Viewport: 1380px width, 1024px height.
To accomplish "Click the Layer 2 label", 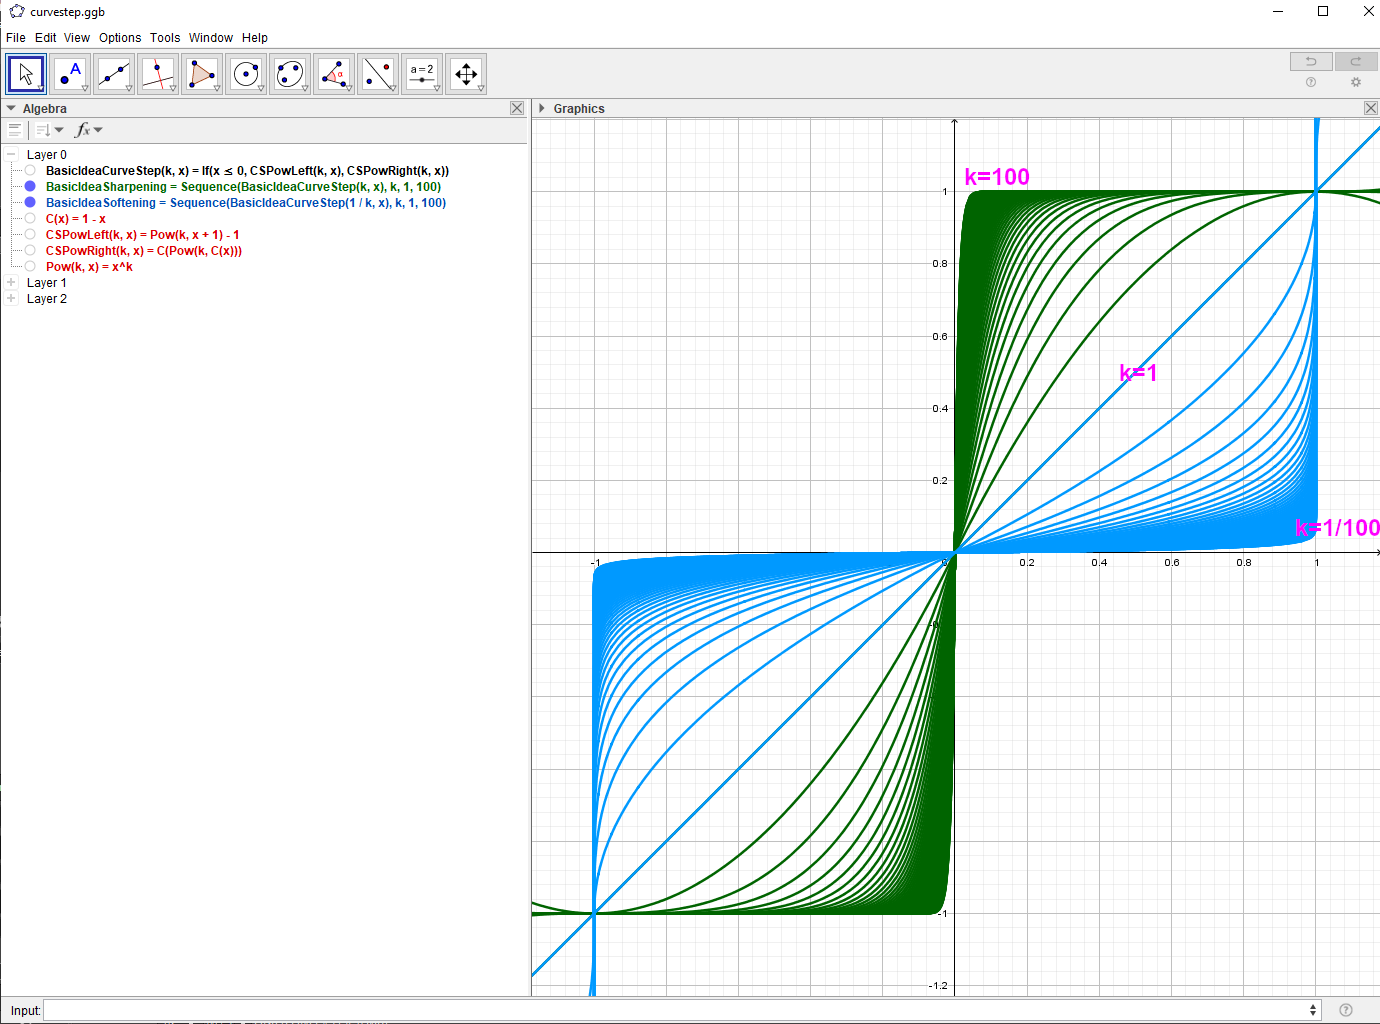I will 47,299.
